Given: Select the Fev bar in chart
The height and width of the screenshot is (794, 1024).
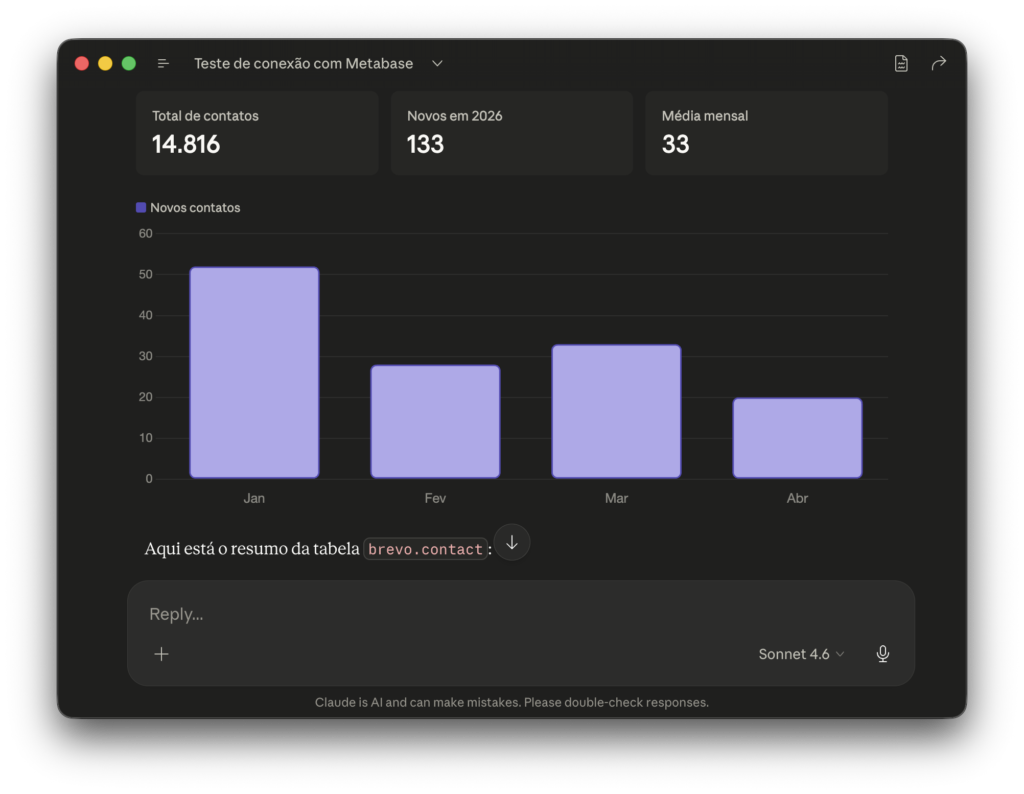Looking at the screenshot, I should tap(435, 421).
